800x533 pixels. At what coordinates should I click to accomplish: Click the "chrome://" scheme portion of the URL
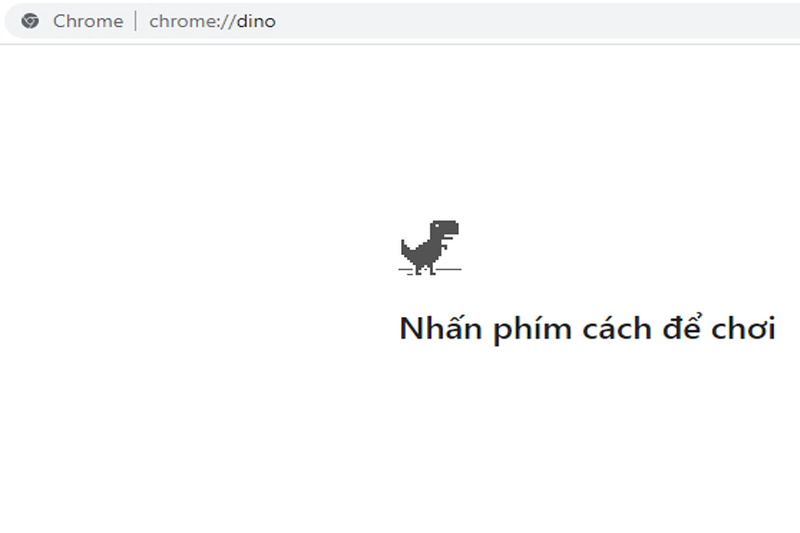192,21
